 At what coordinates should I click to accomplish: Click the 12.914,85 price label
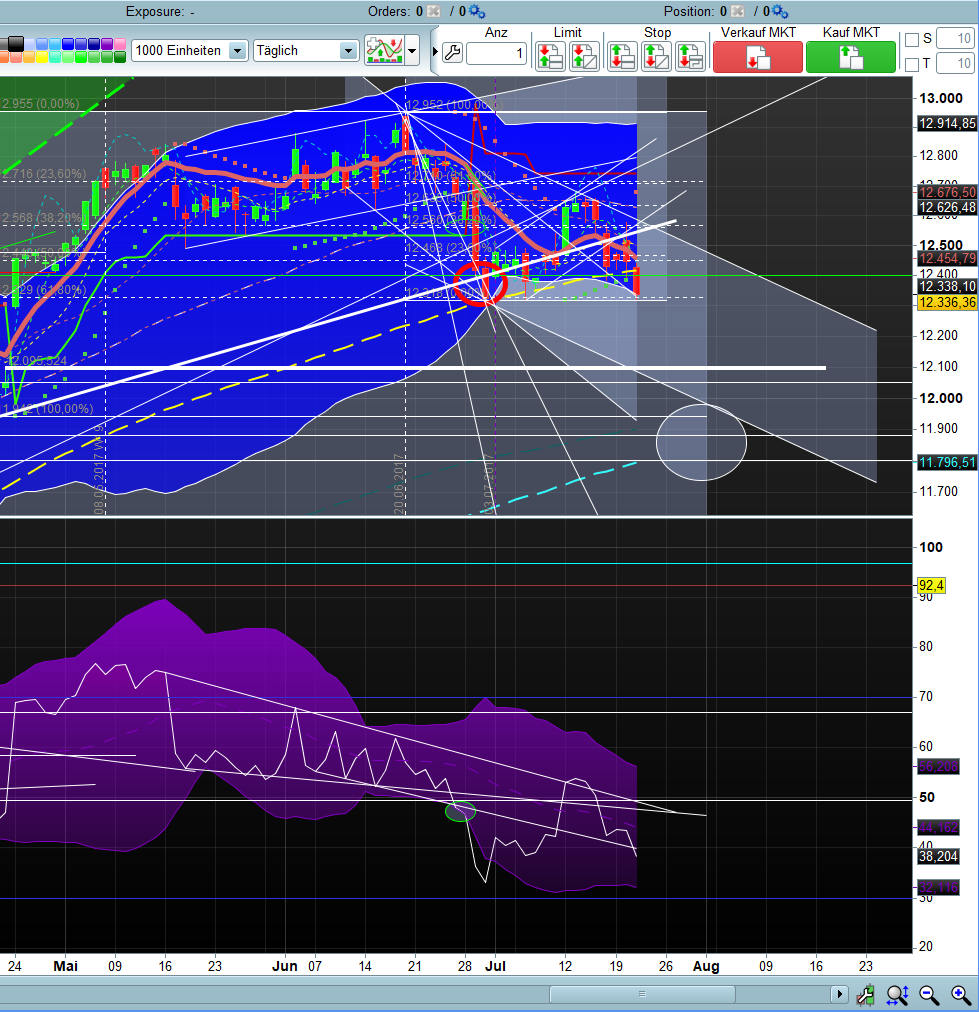coord(947,123)
